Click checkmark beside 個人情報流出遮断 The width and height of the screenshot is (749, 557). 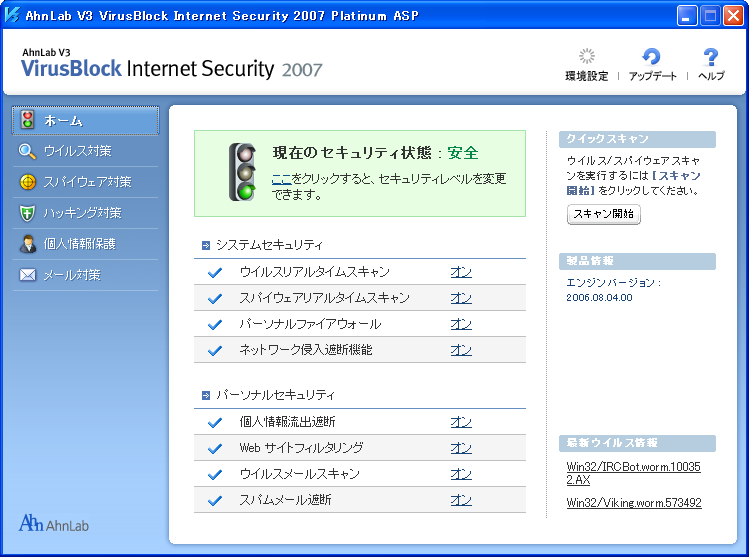click(215, 422)
